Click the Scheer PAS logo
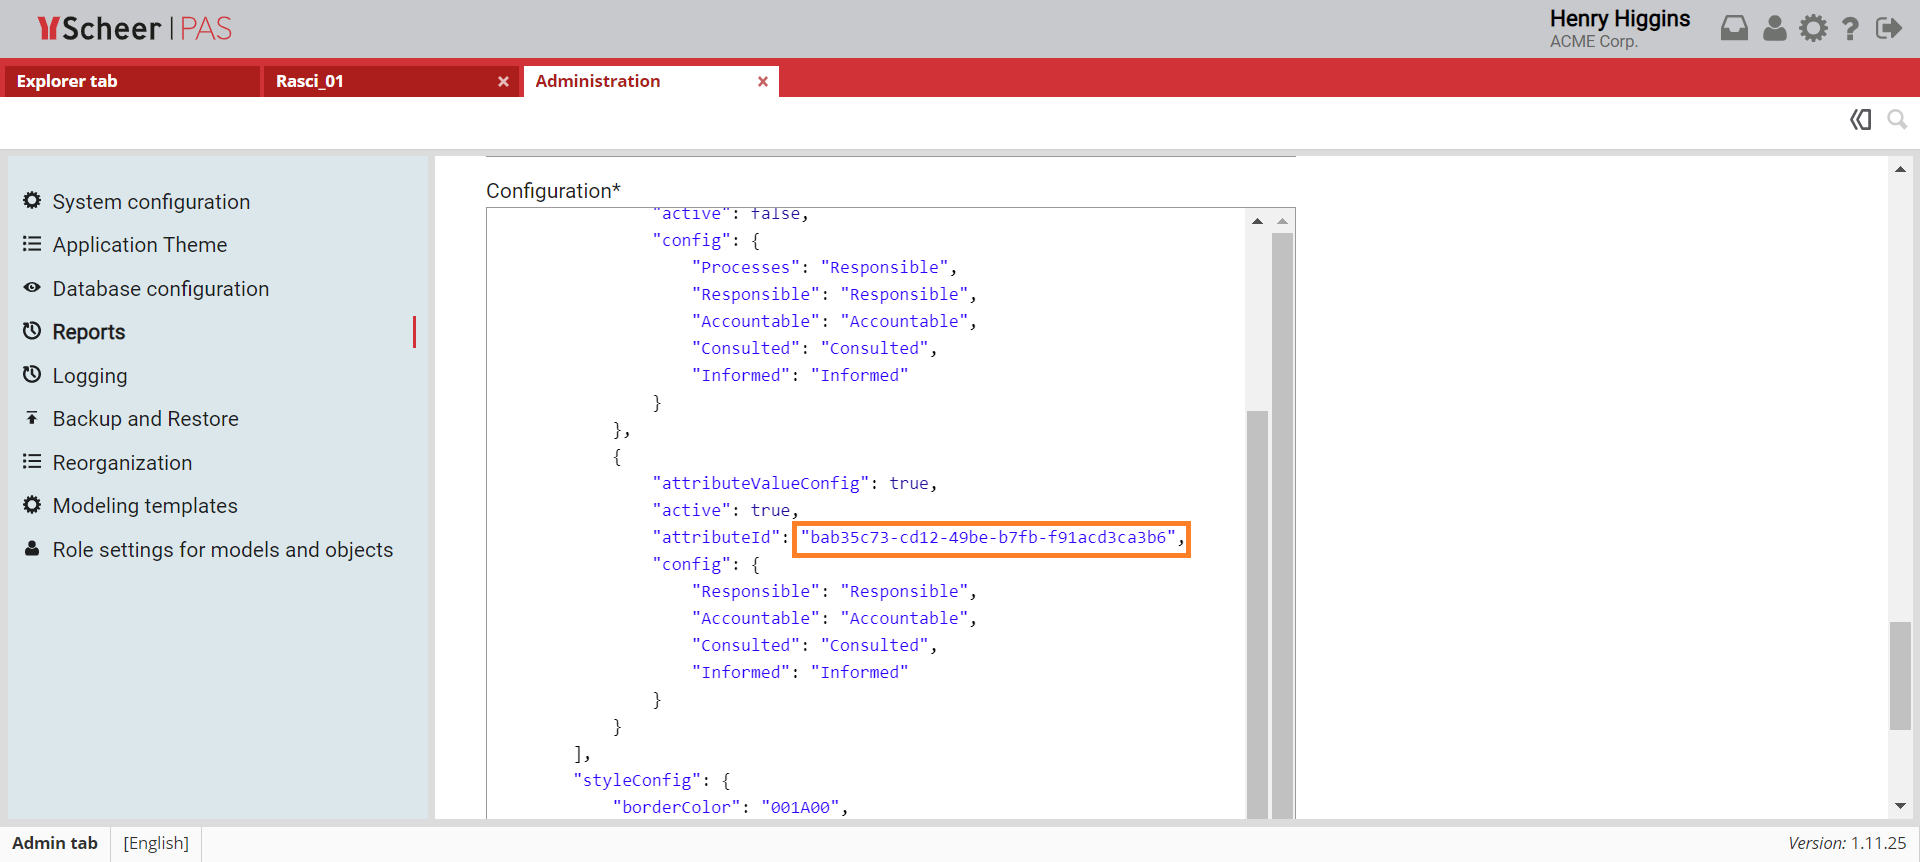This screenshot has height=862, width=1920. click(x=135, y=28)
